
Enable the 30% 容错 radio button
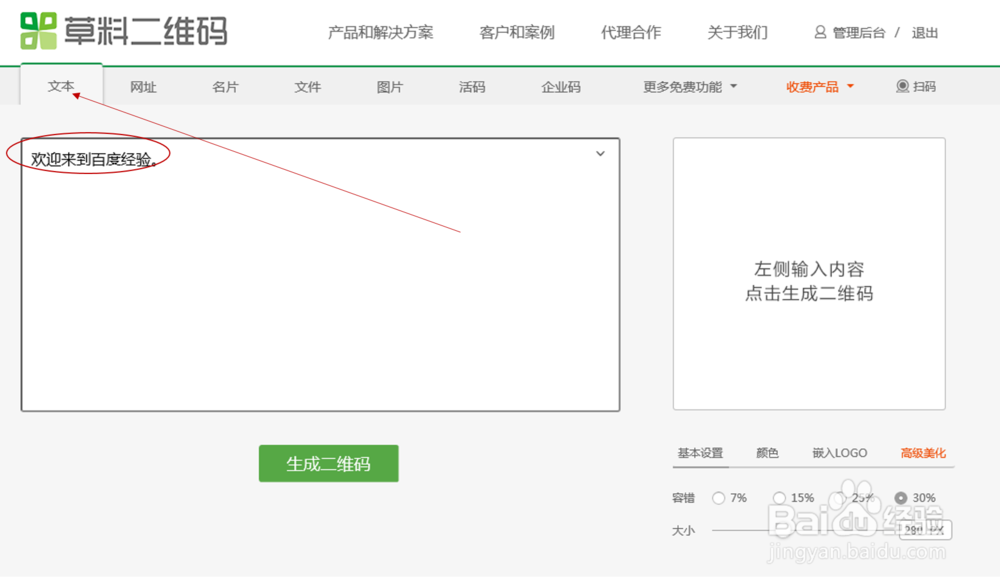pos(899,497)
